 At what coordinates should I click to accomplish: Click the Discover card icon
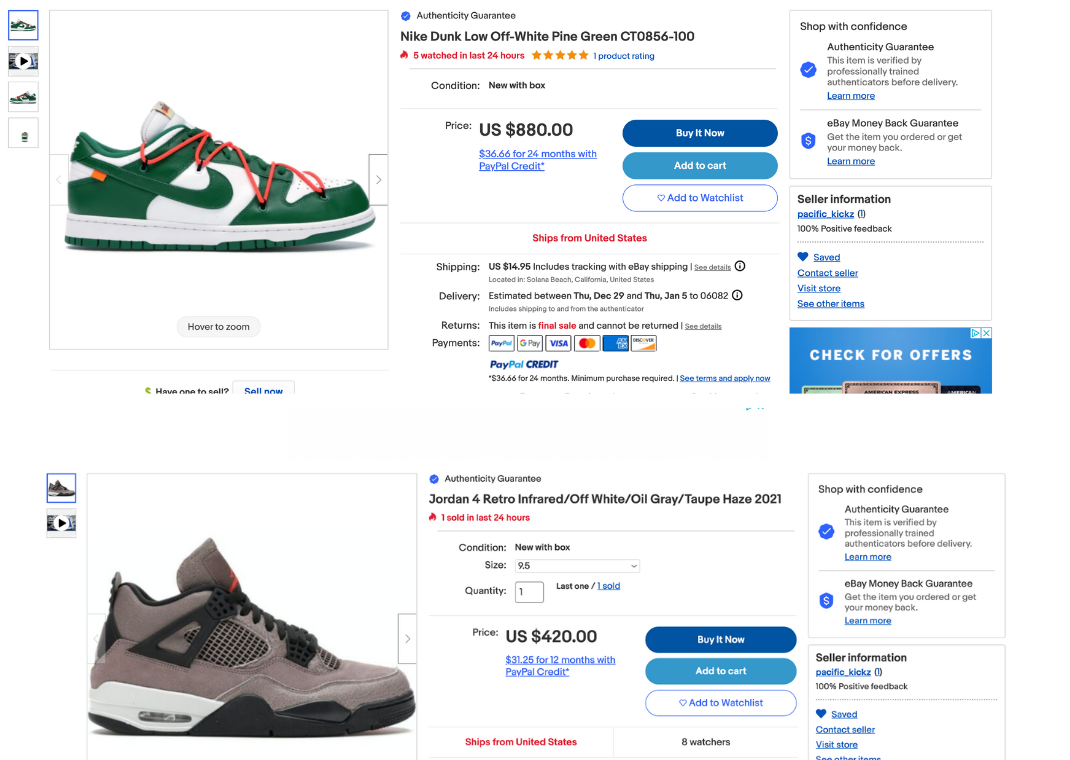[645, 343]
